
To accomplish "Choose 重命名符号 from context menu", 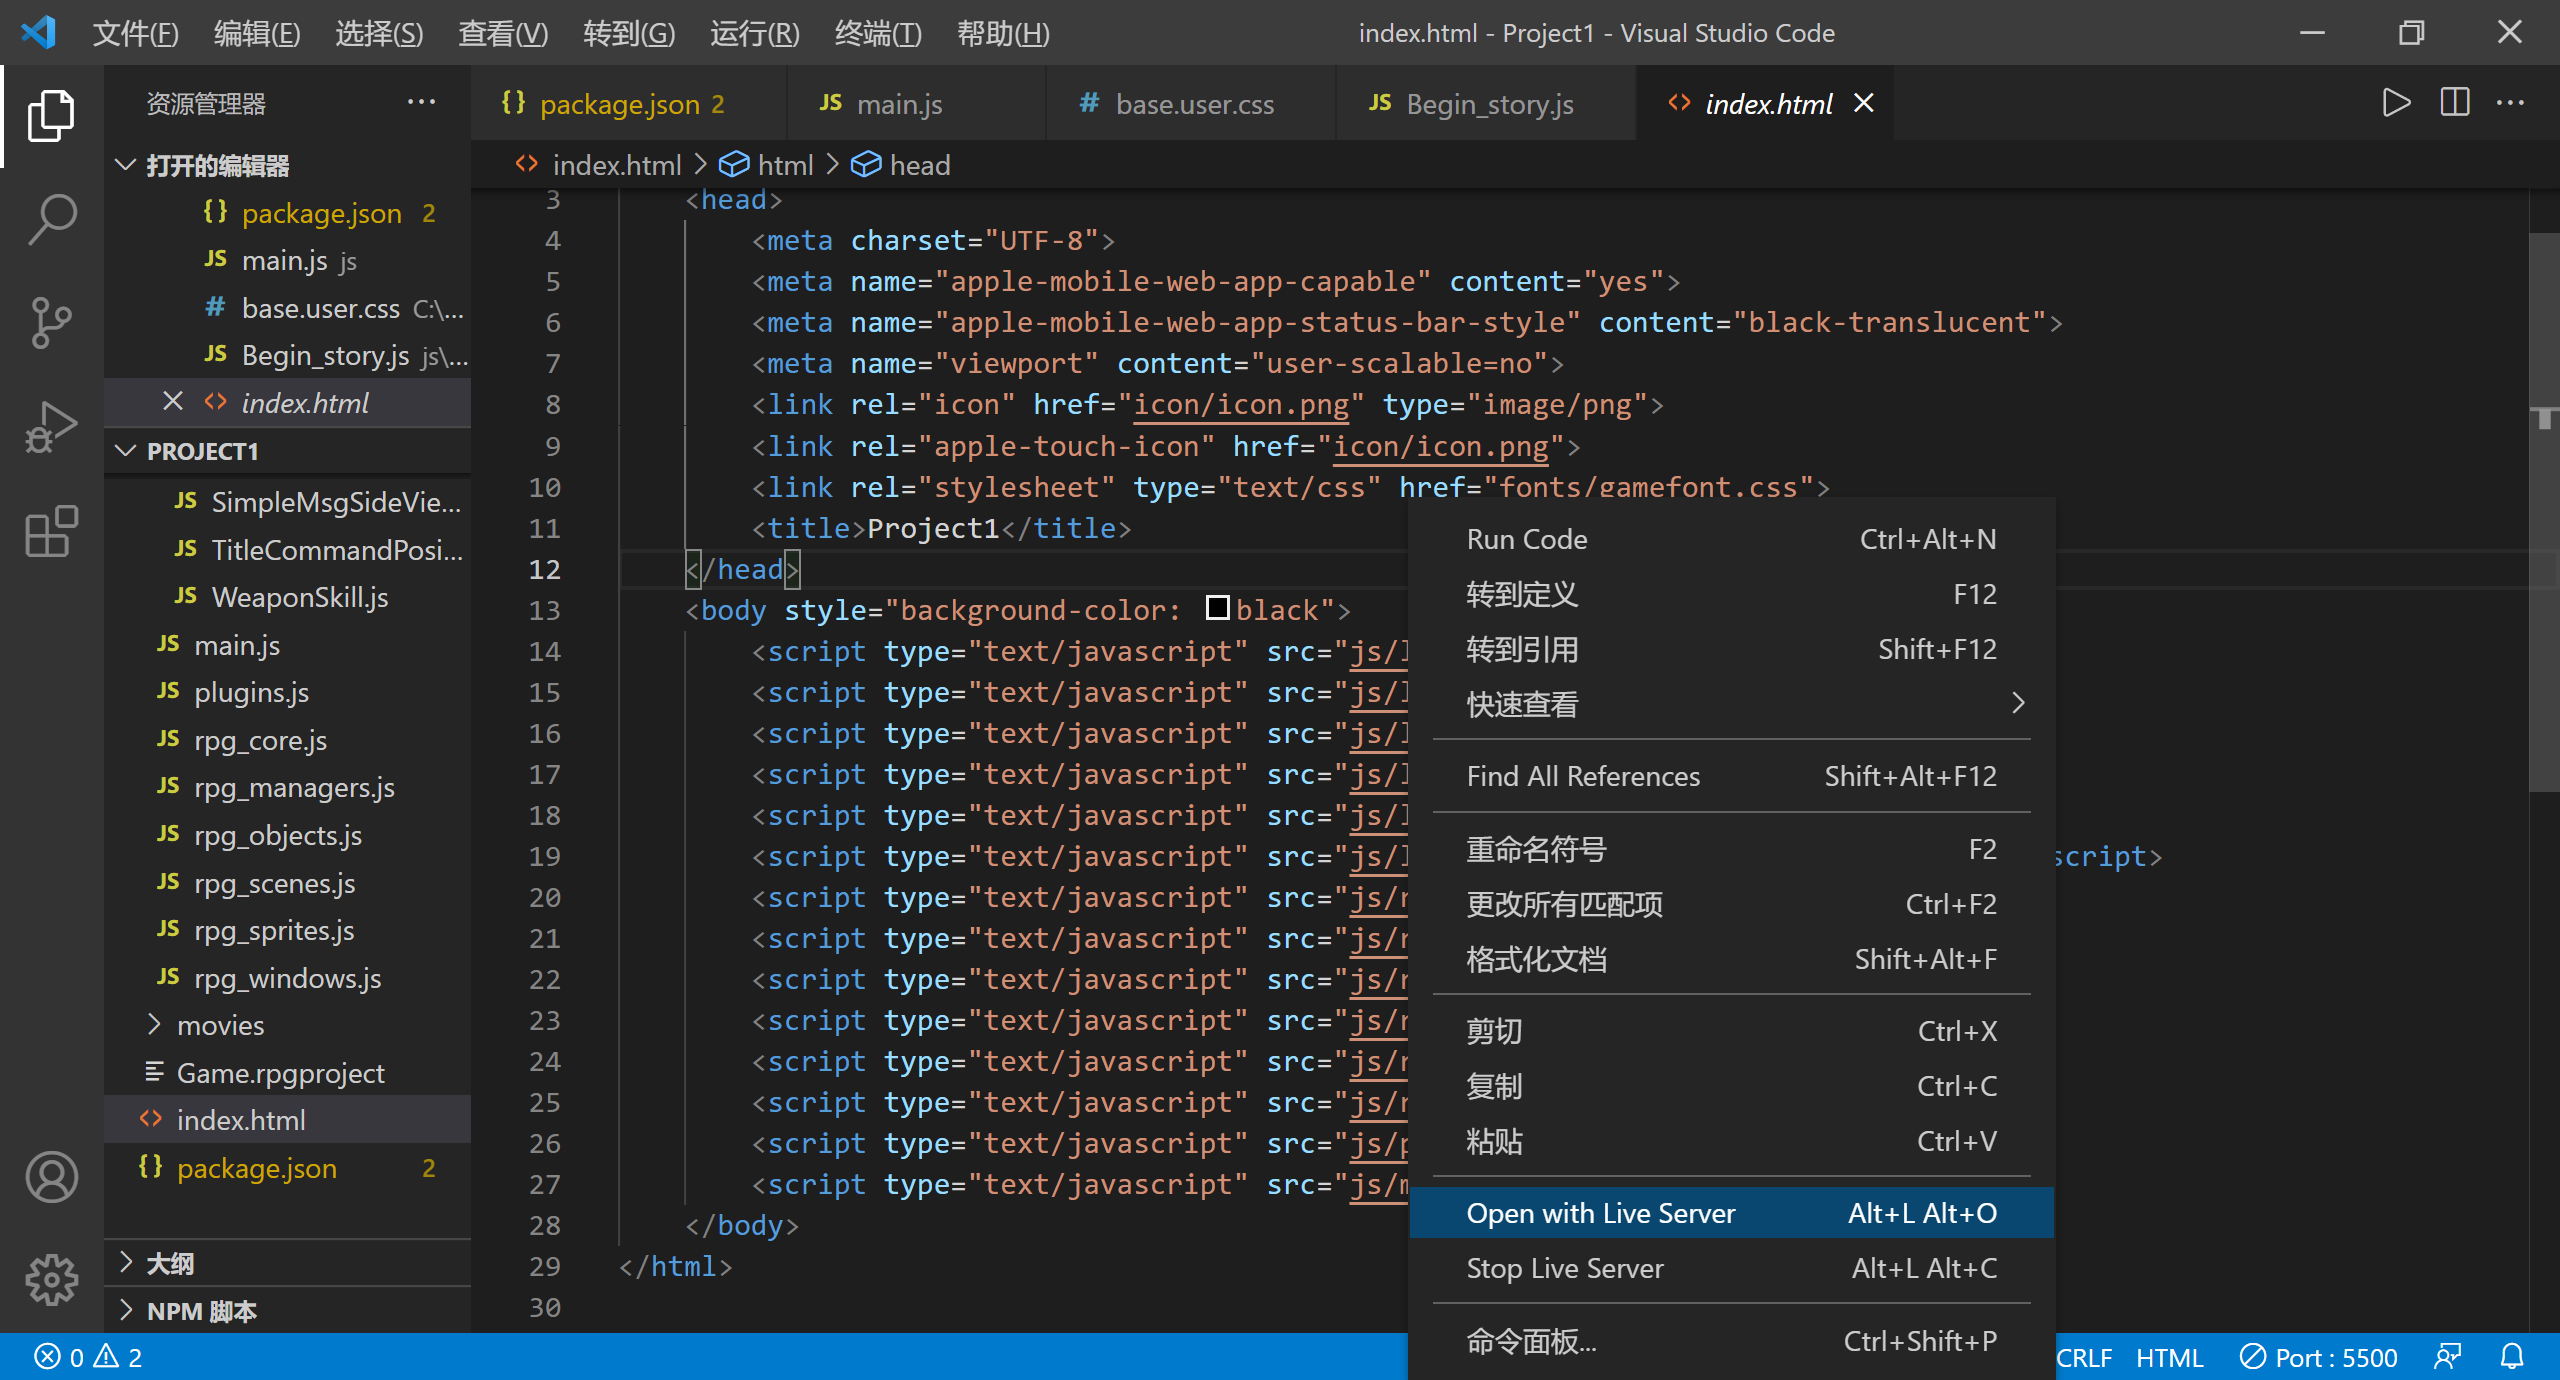I will coord(1731,849).
